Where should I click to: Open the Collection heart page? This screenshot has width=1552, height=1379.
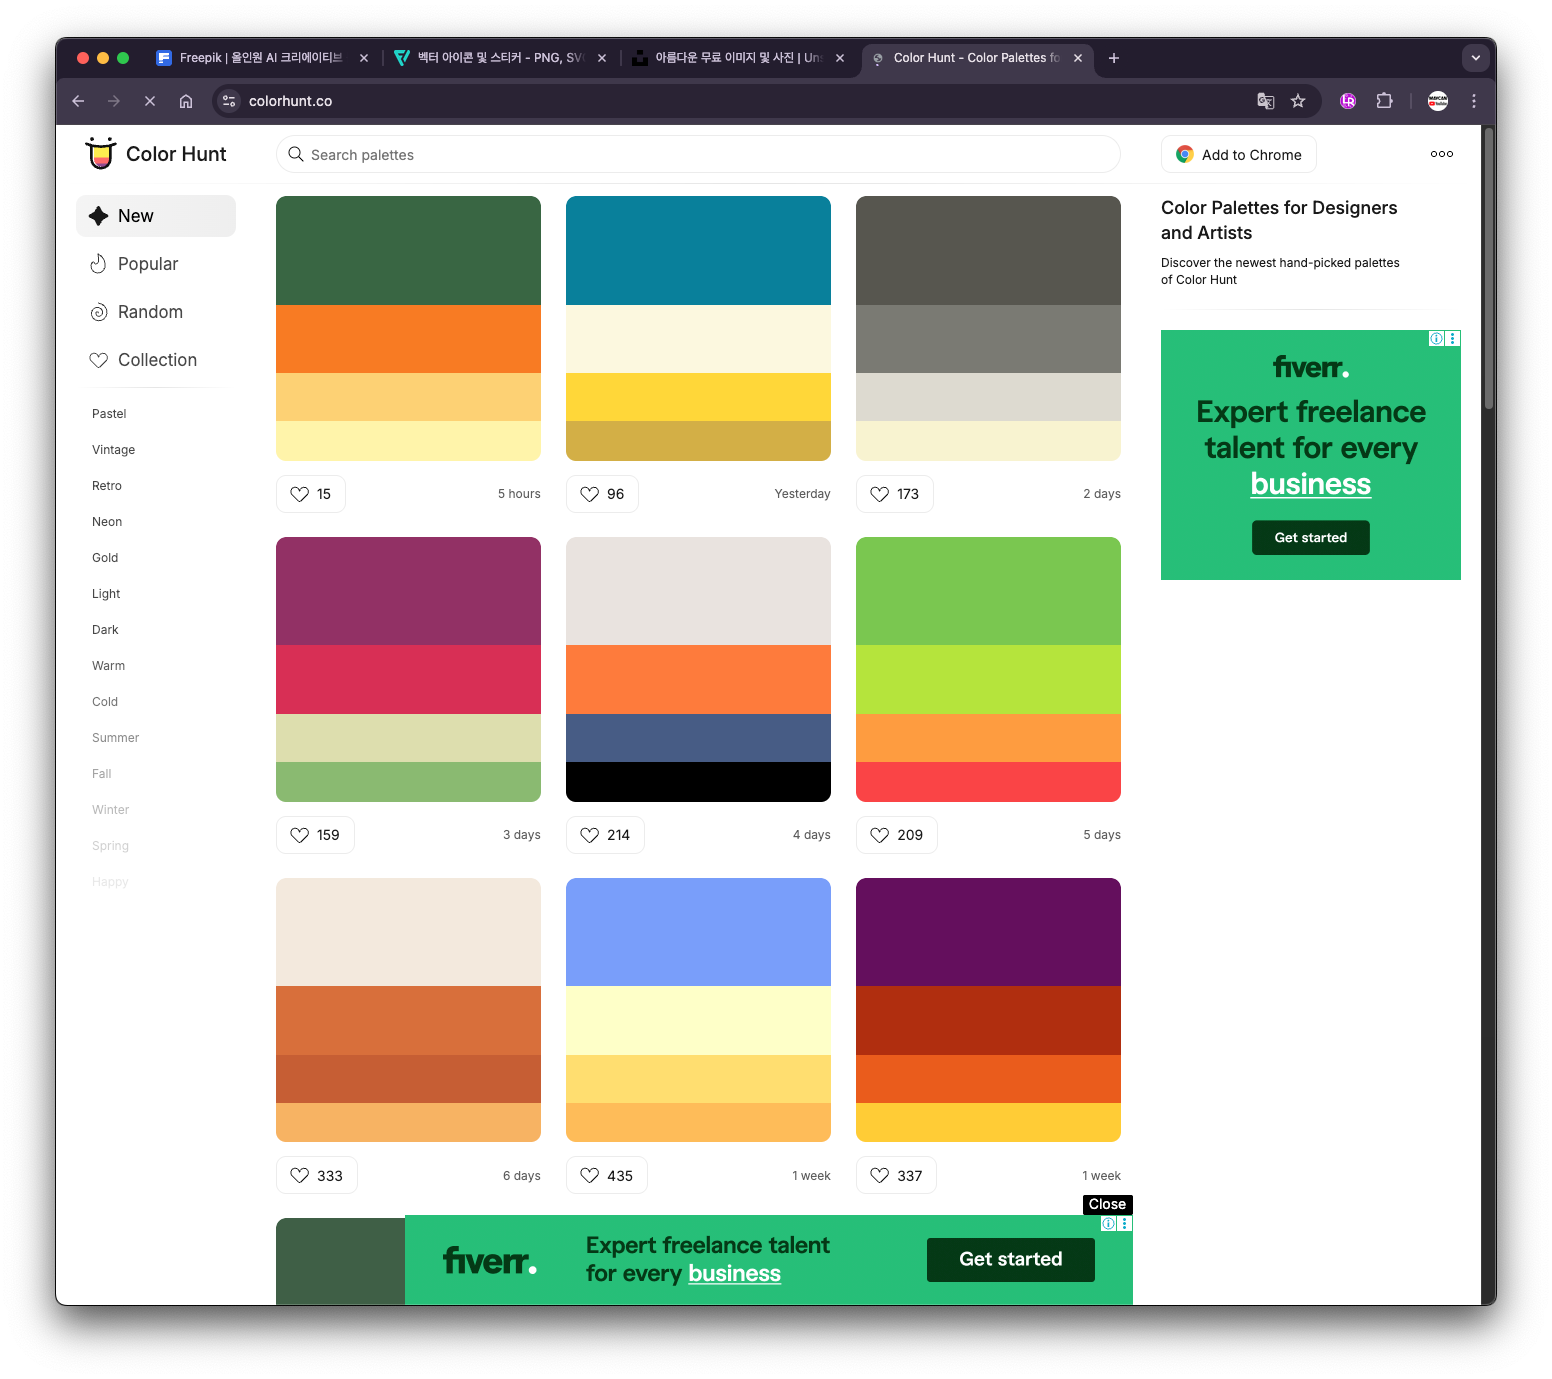[156, 360]
